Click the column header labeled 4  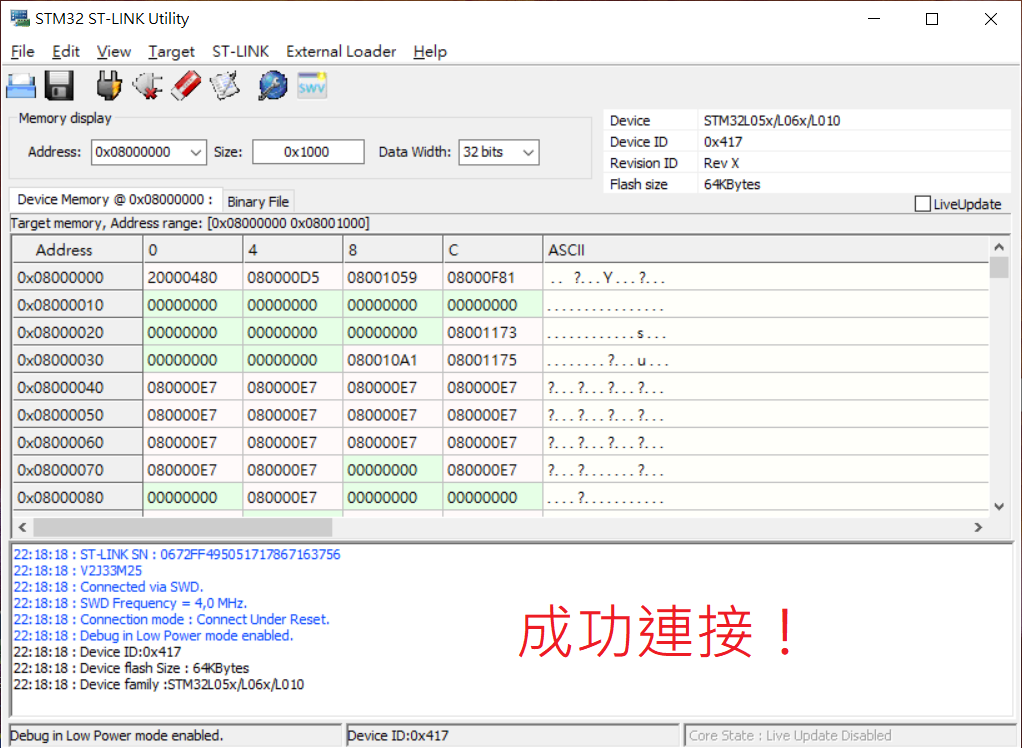point(293,250)
